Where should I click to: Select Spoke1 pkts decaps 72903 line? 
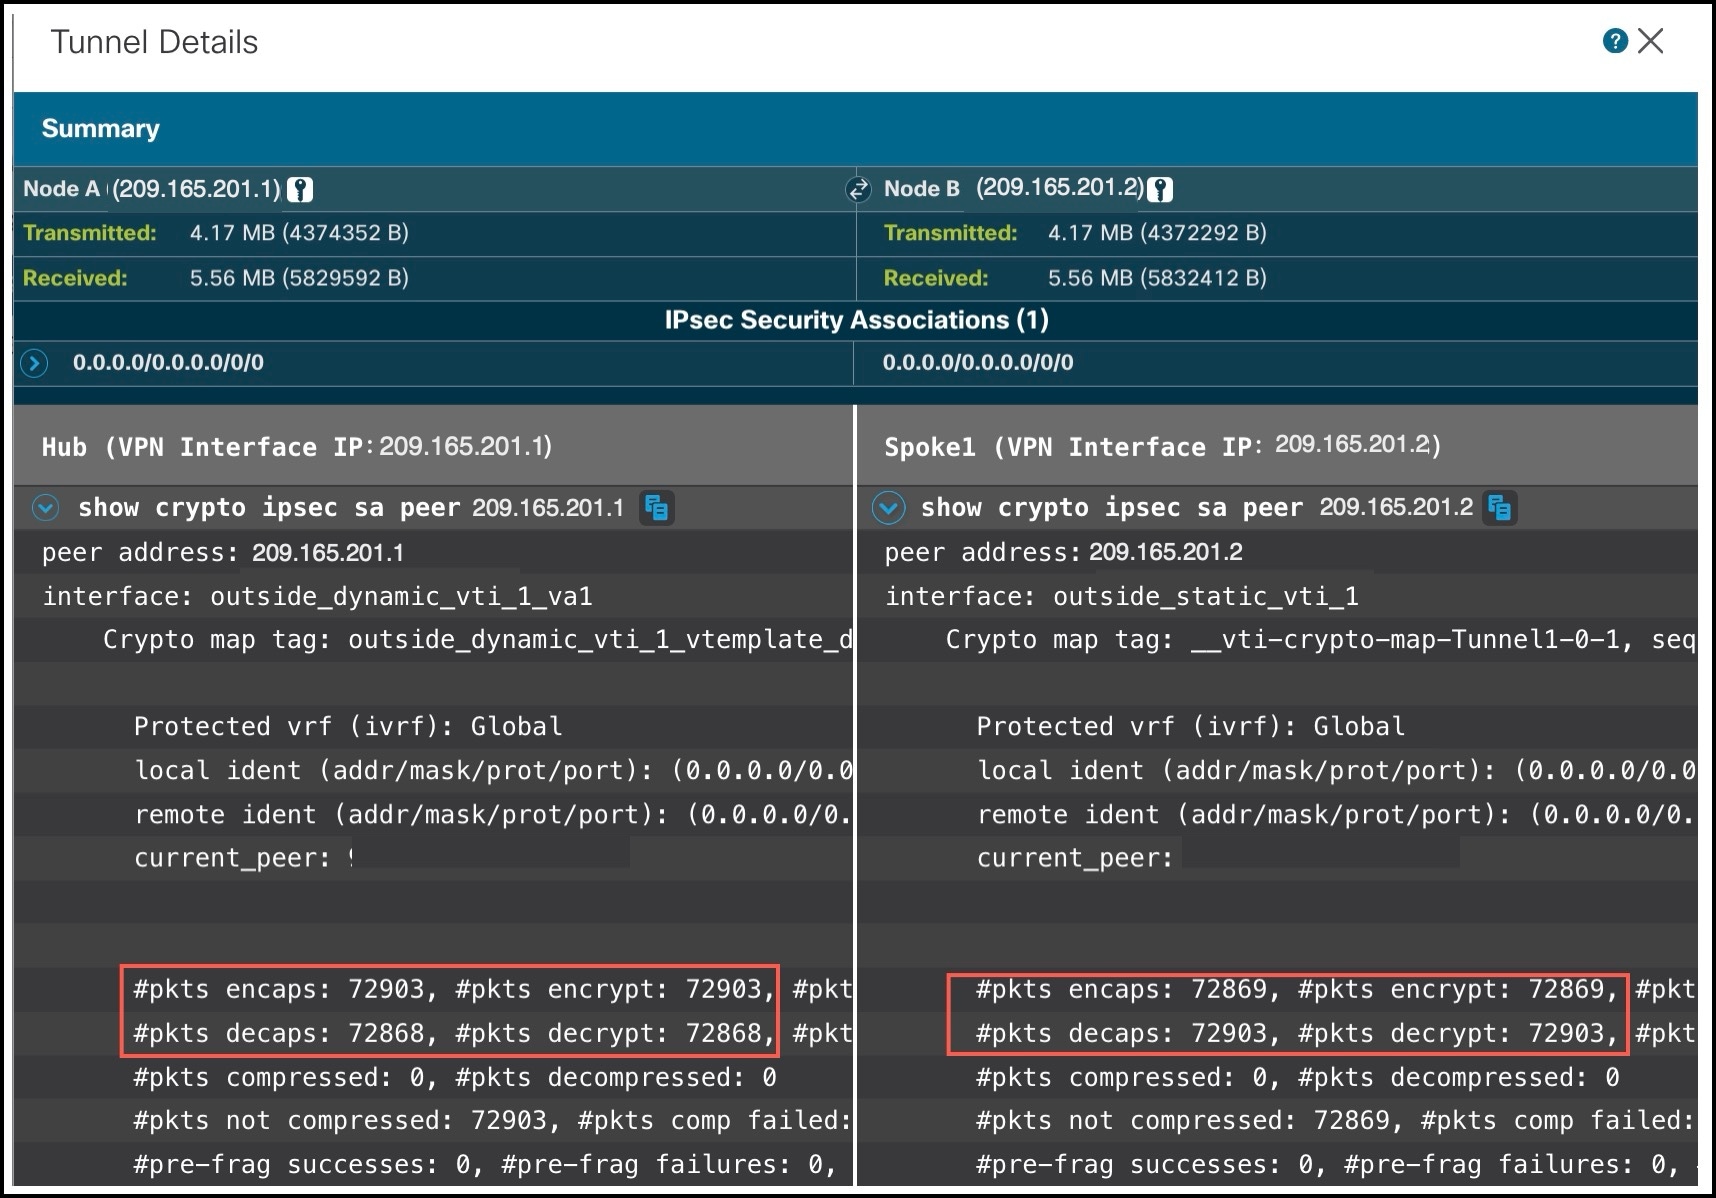pos(1336,1034)
